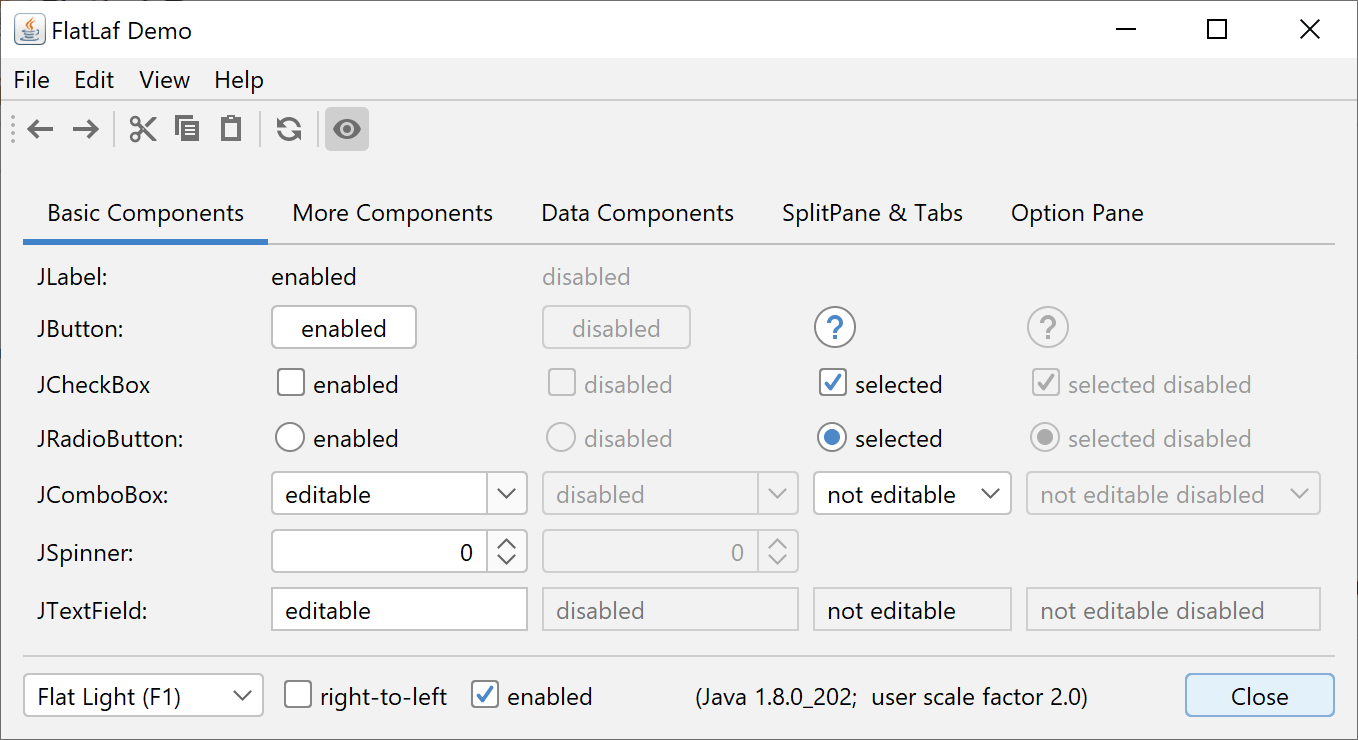Image resolution: width=1358 pixels, height=740 pixels.
Task: Open the "not editable" combo box
Action: (x=913, y=493)
